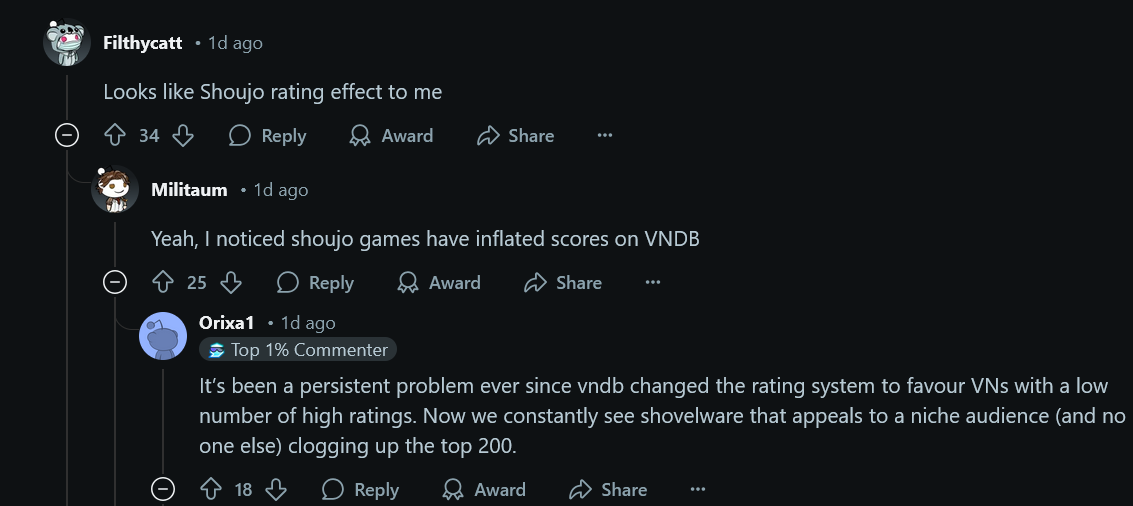Image resolution: width=1133 pixels, height=506 pixels.
Task: Give an Award to Militaum's comment
Action: point(439,283)
